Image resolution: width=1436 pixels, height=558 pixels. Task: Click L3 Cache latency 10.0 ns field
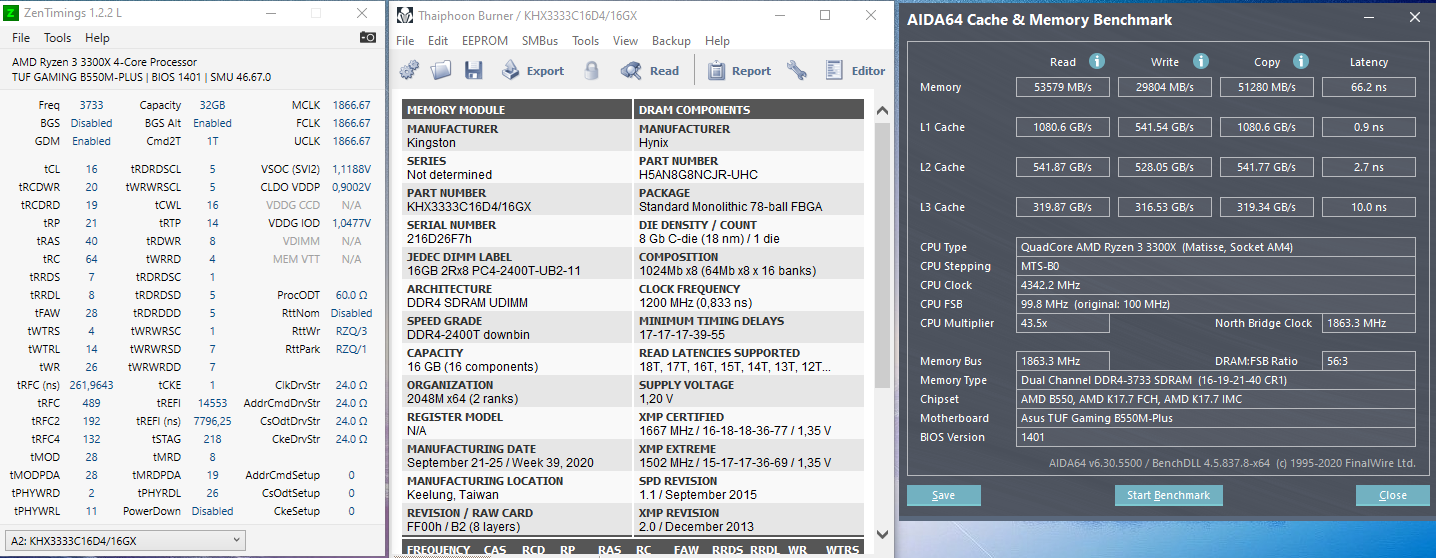[1368, 207]
